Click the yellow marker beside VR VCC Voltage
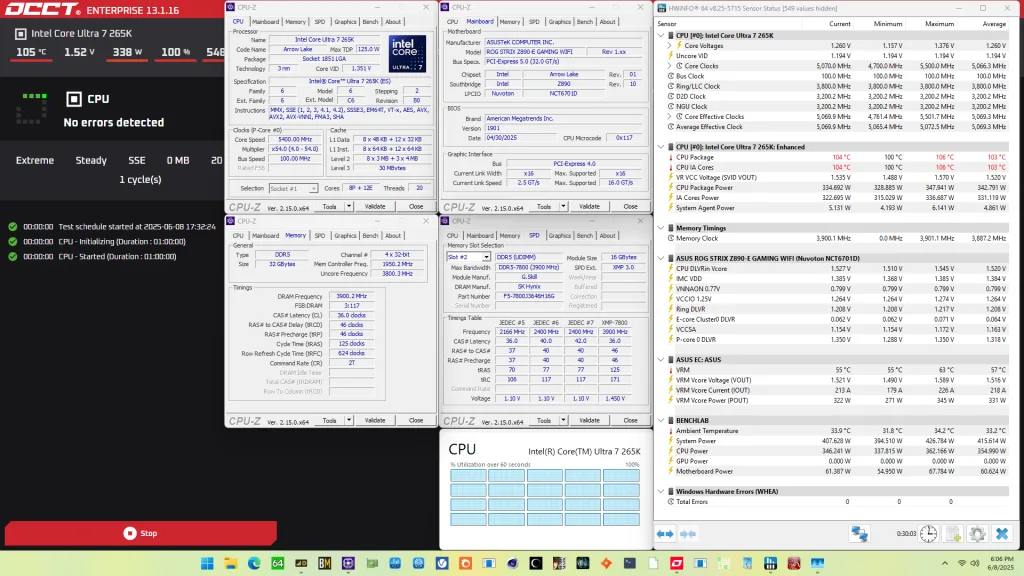 [x=670, y=177]
